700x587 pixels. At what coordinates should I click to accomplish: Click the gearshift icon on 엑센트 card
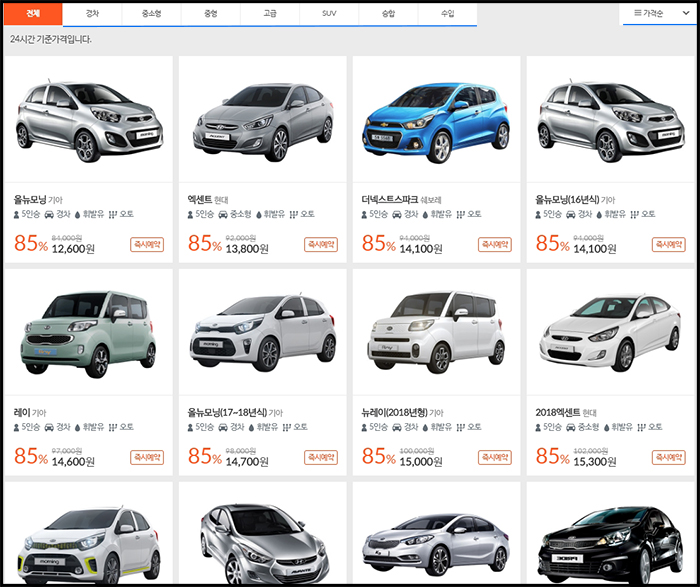coord(293,215)
